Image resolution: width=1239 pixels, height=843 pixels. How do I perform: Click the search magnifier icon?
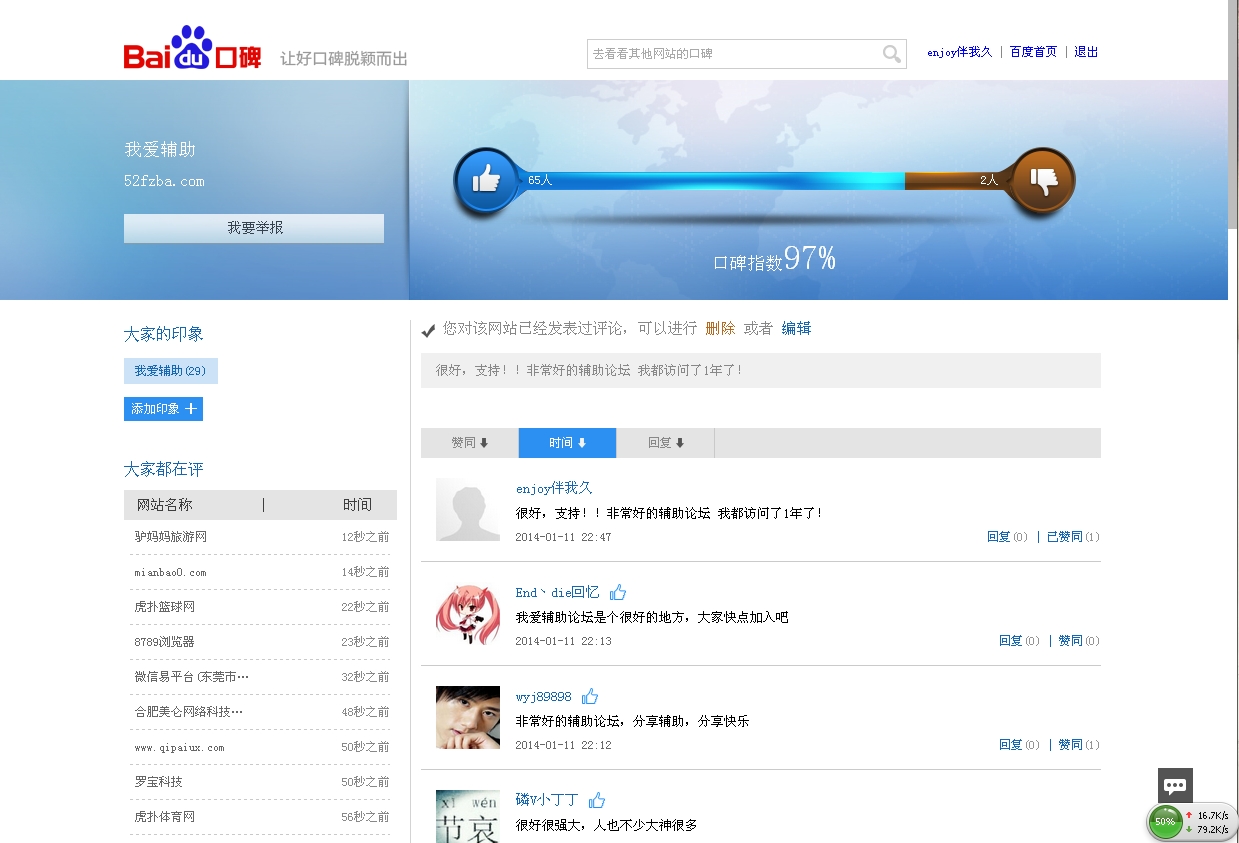(x=891, y=54)
